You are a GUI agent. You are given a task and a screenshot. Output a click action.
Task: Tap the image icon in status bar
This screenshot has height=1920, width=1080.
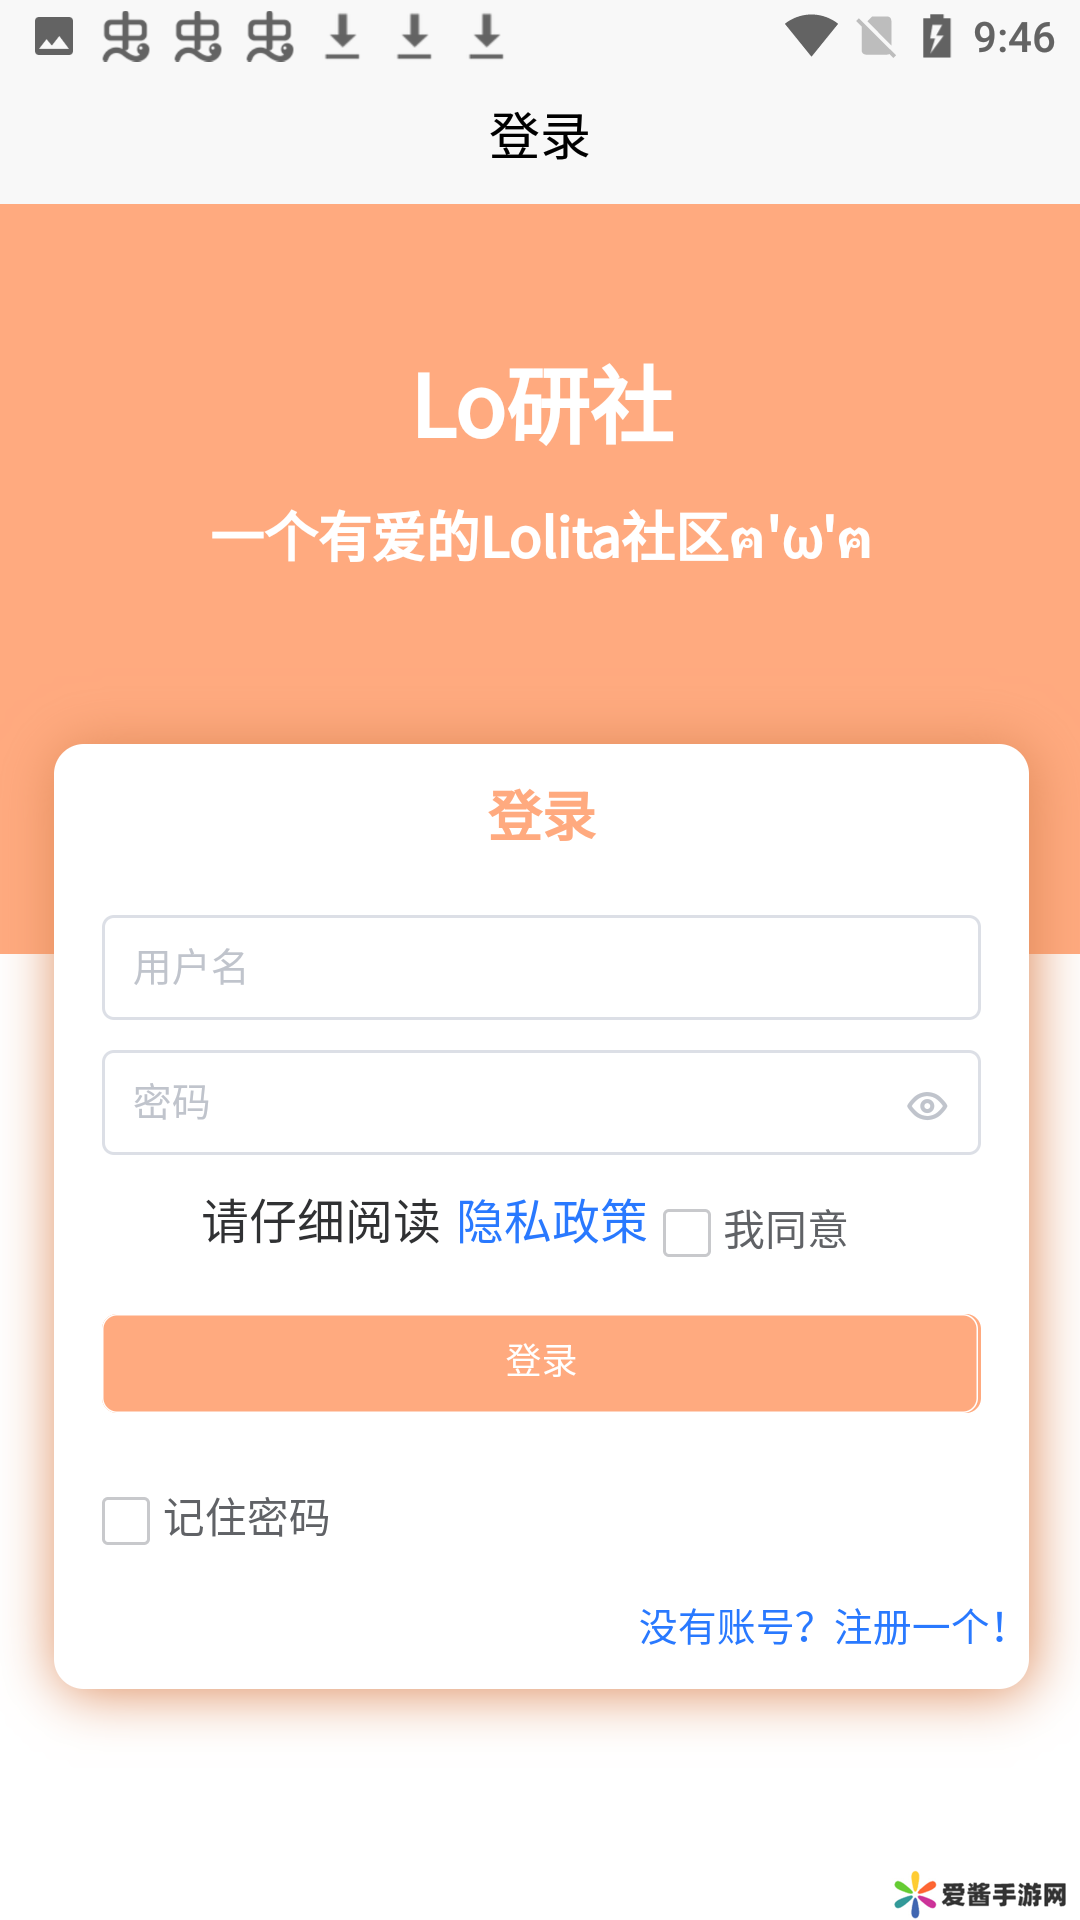coord(54,37)
